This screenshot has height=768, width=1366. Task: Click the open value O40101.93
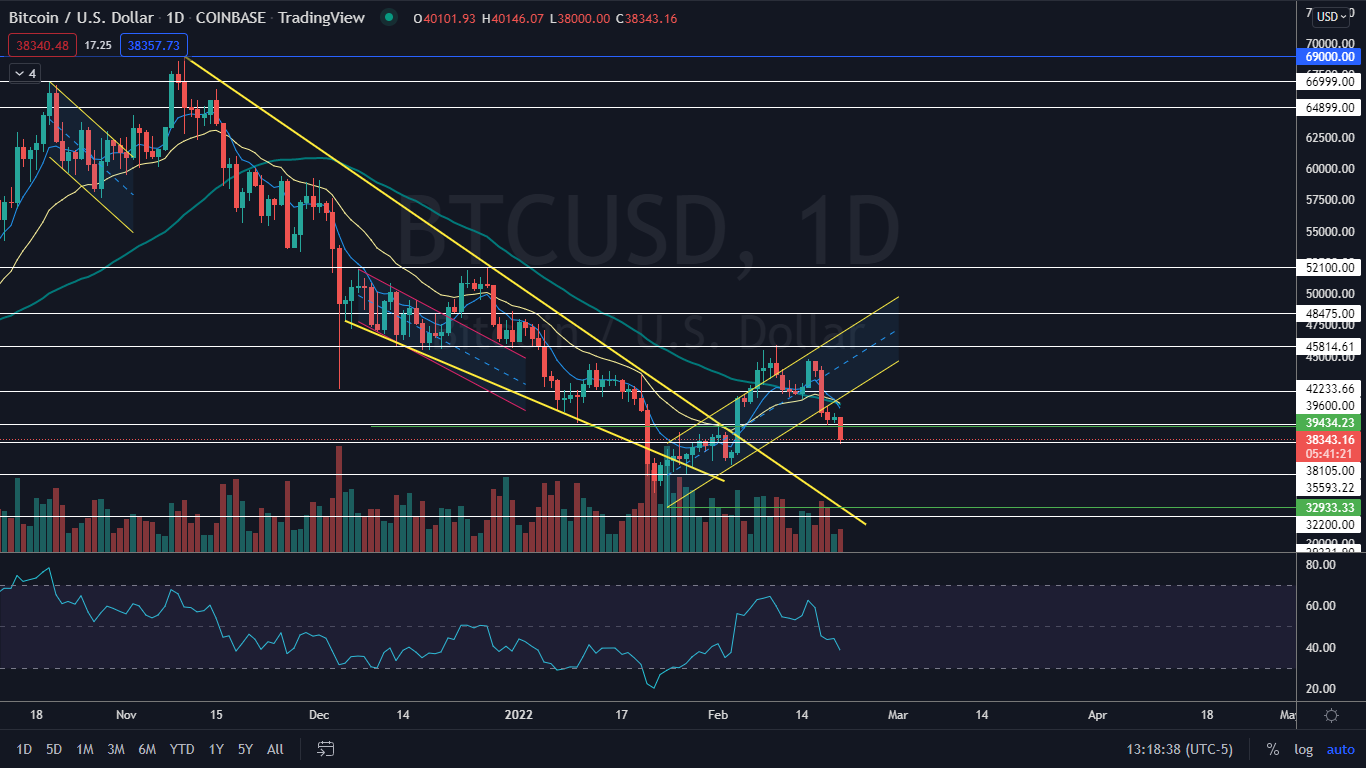pyautogui.click(x=444, y=18)
